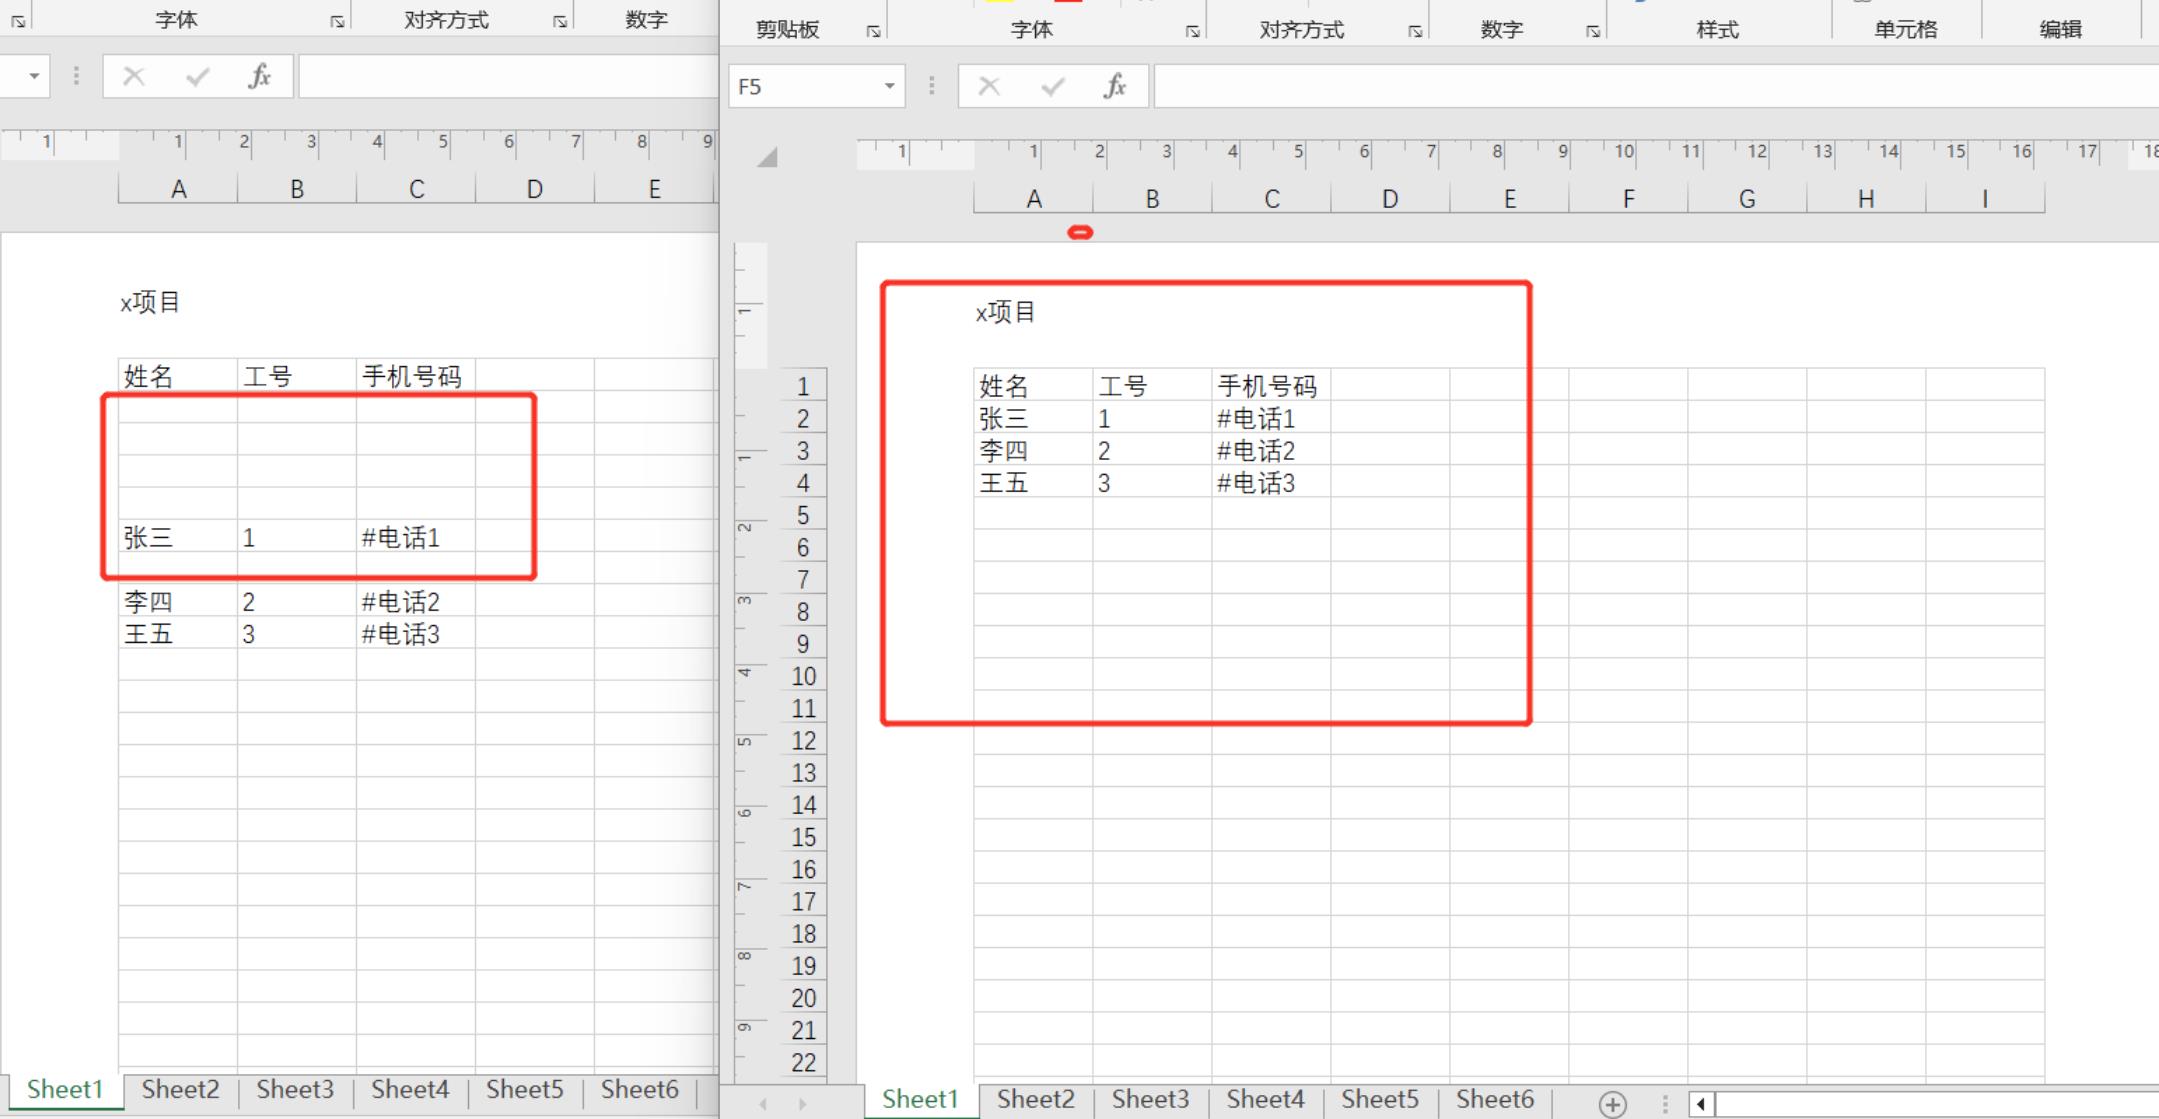Open 字体 dialog launcher in the right window

pyautogui.click(x=1192, y=32)
